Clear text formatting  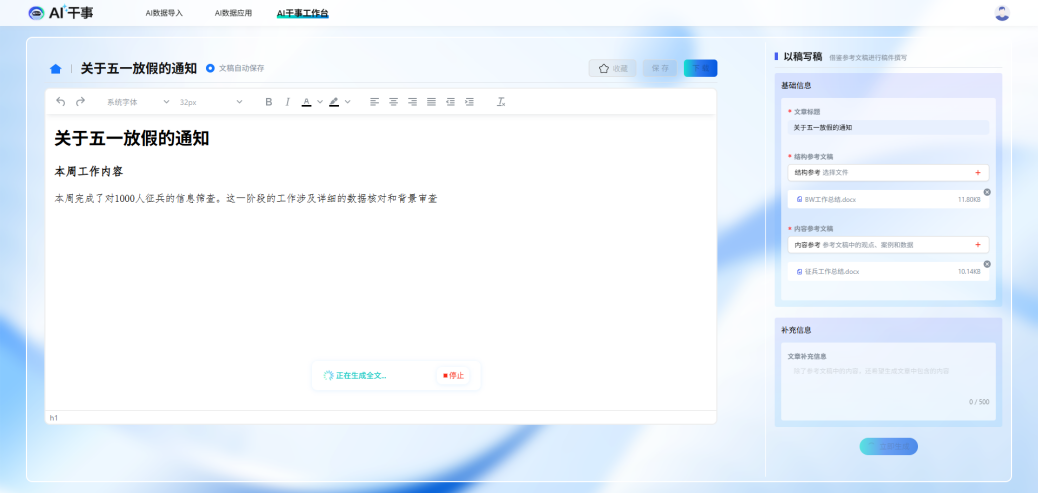501,102
